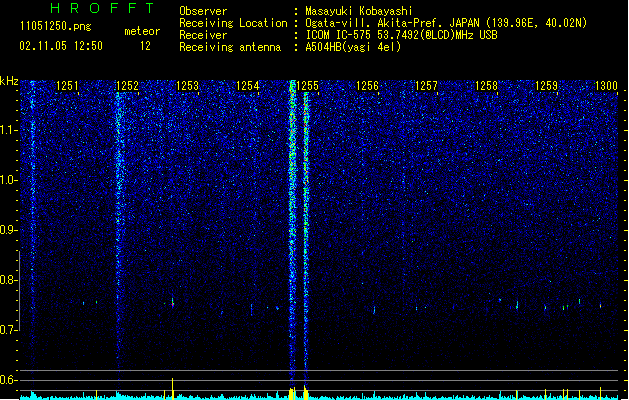Screen dimensions: 629x400
Task: Click the 'Receiver' field label
Action: point(203,35)
